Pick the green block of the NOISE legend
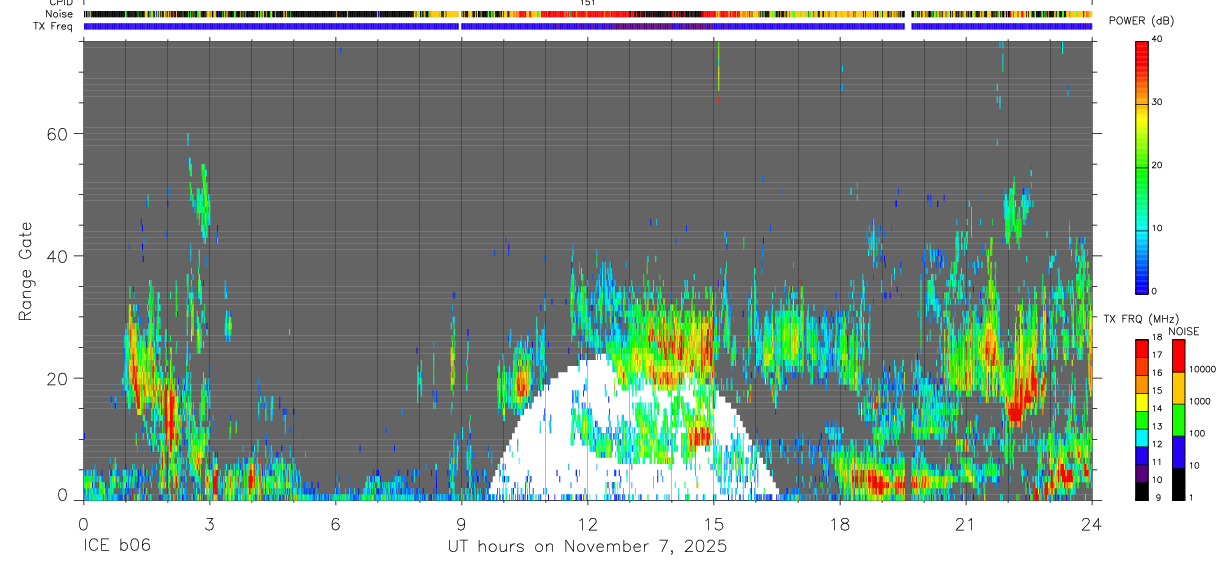Image resolution: width=1228 pixels, height=567 pixels. 1178,420
